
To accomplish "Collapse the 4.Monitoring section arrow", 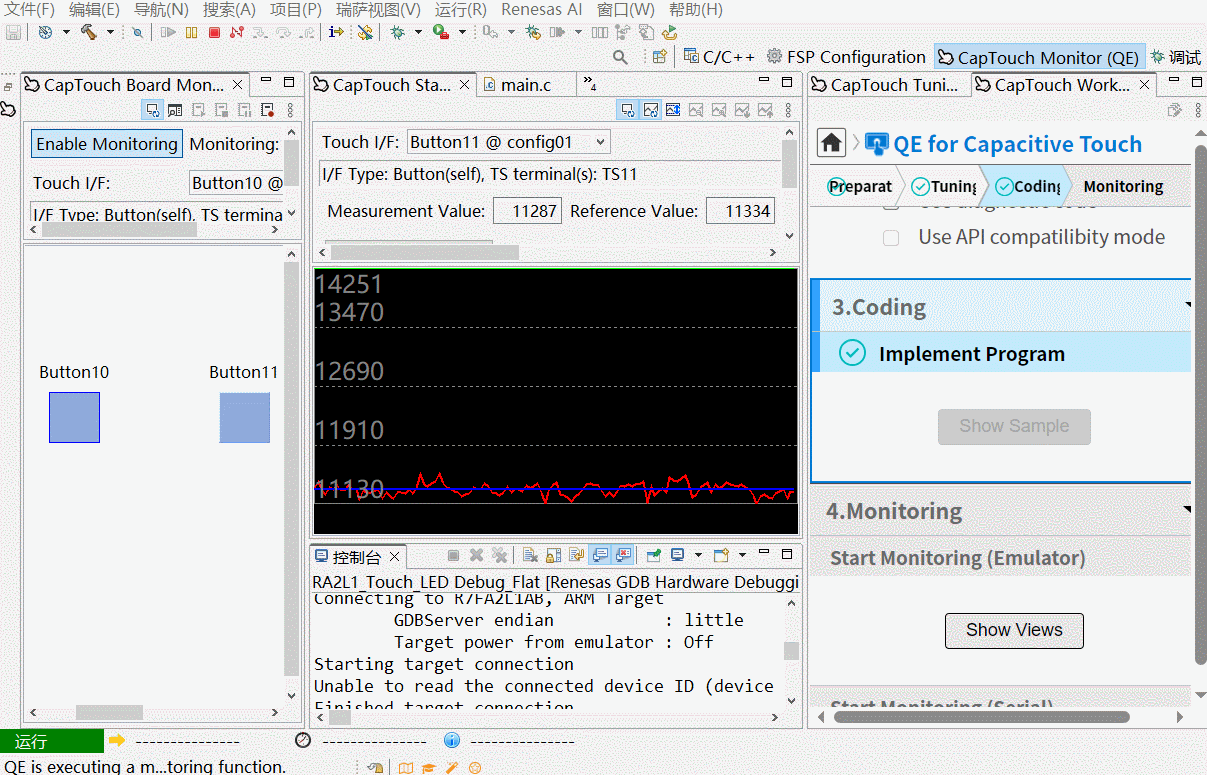I will 1187,509.
